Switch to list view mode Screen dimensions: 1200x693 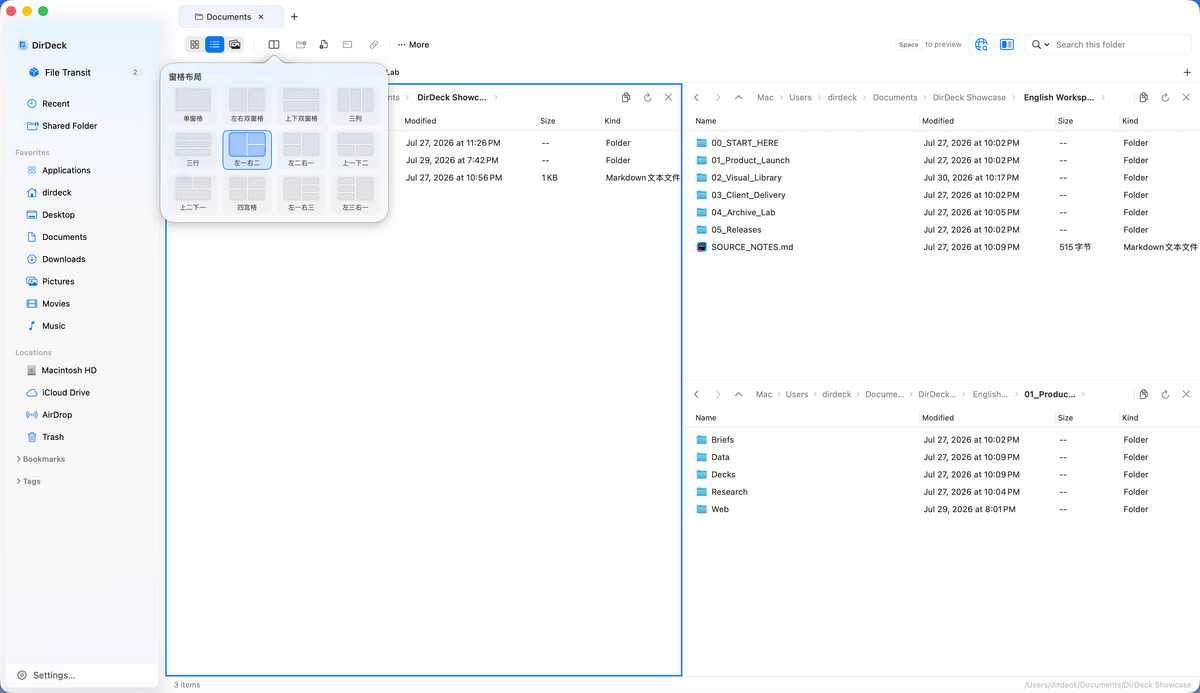214,45
